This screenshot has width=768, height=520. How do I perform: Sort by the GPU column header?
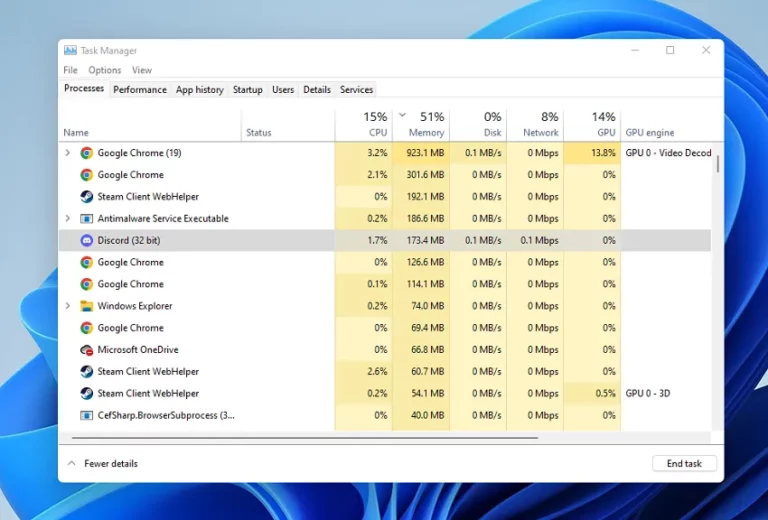point(592,125)
